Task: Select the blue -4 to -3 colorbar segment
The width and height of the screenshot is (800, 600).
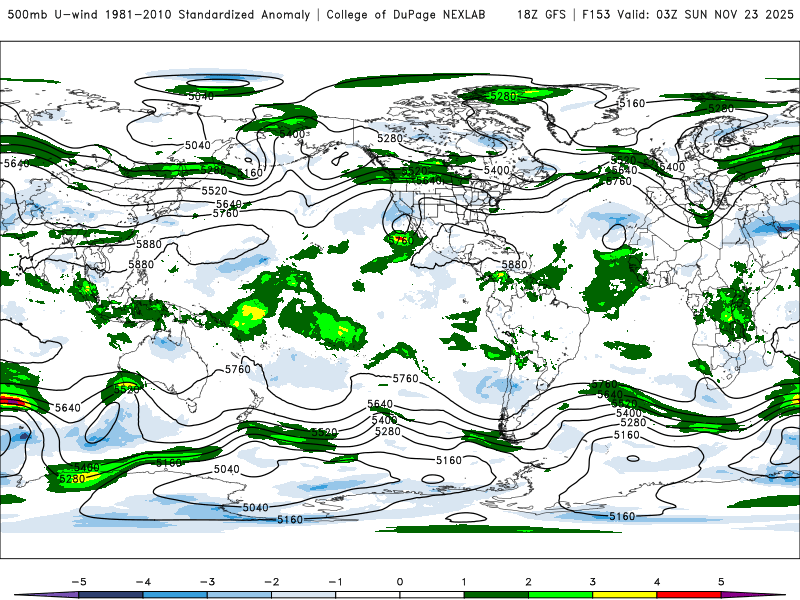Action: tap(175, 595)
